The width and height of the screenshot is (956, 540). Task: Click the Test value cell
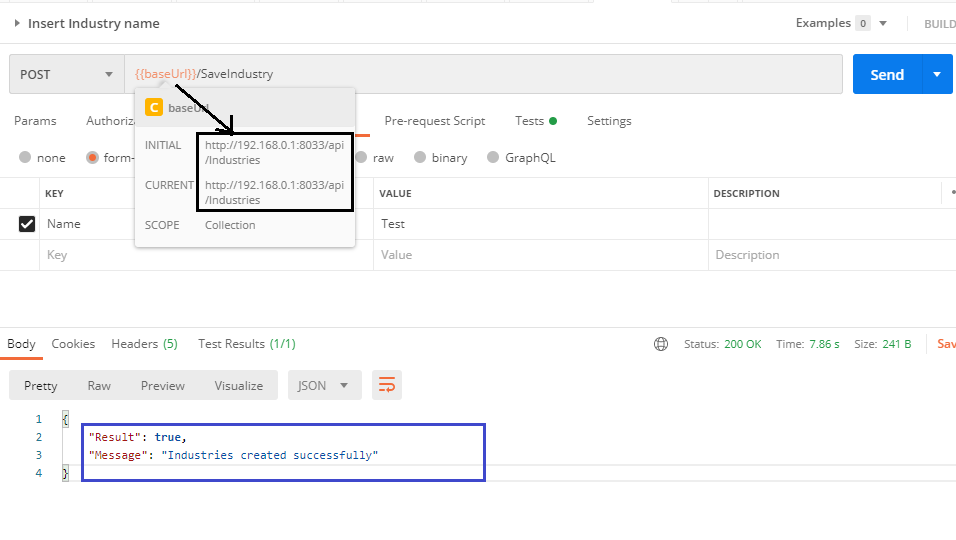pyautogui.click(x=541, y=224)
